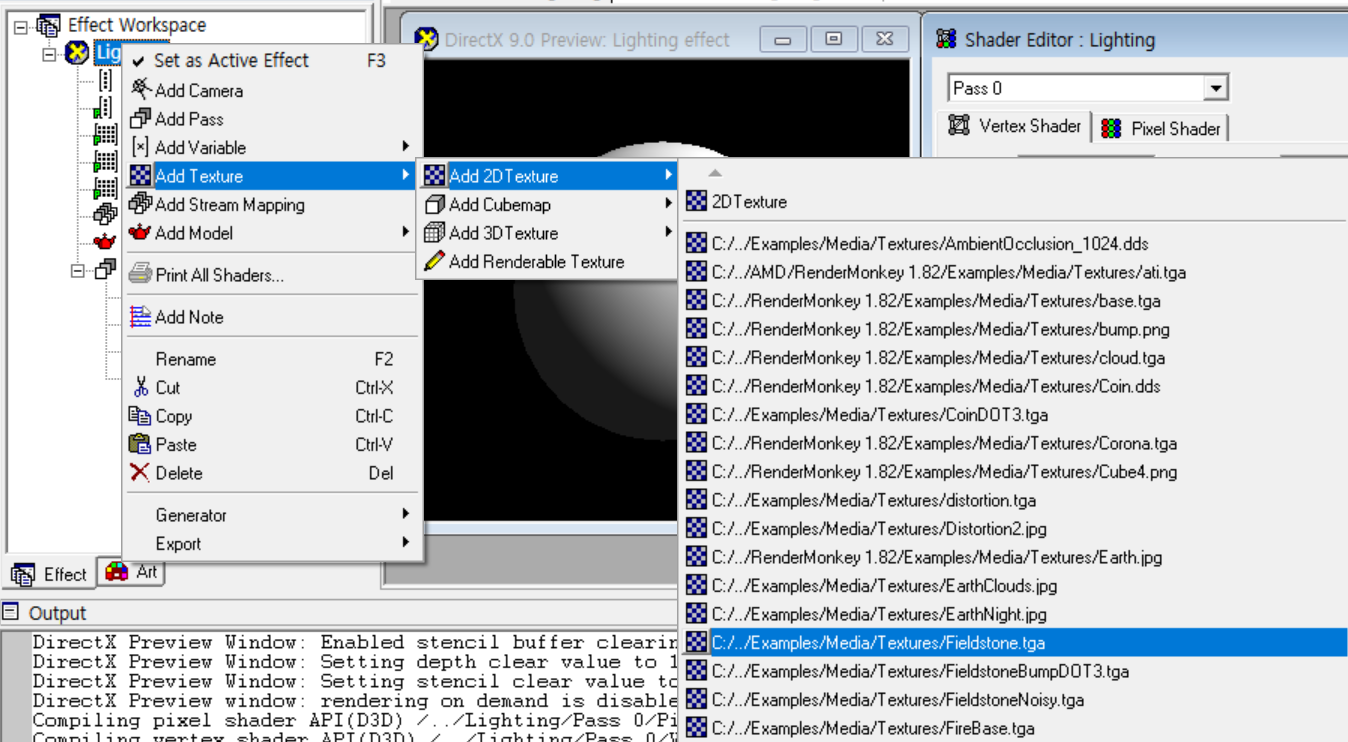This screenshot has width=1348, height=742.
Task: Click the Add Camera icon
Action: click(141, 89)
